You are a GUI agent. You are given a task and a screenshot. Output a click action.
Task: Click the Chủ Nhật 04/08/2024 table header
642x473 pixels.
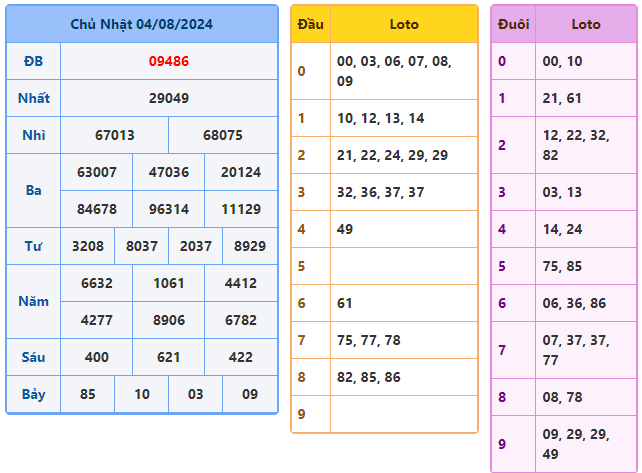pos(141,24)
